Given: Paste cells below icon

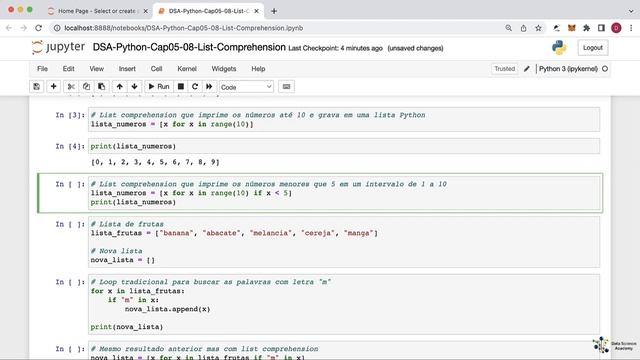Looking at the screenshot, I should coord(102,87).
